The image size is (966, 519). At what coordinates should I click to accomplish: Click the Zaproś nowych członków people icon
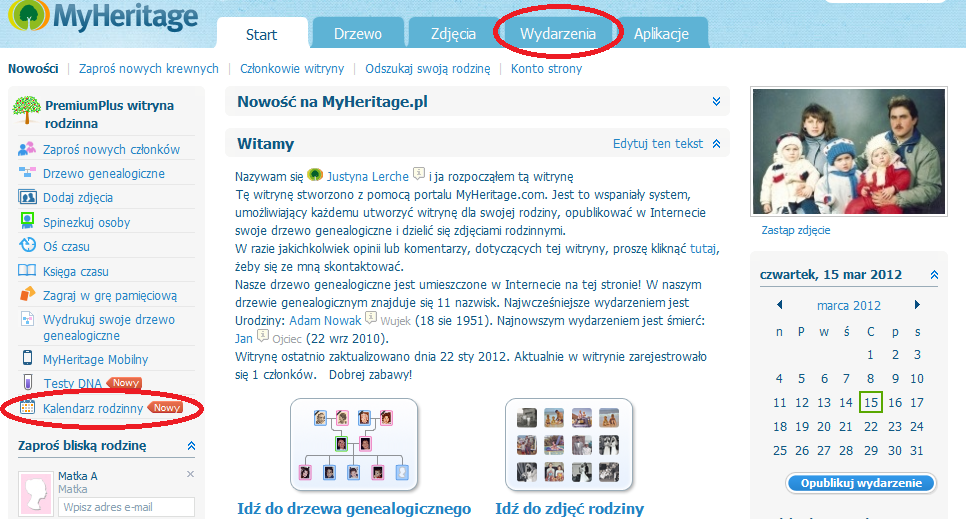tap(27, 149)
